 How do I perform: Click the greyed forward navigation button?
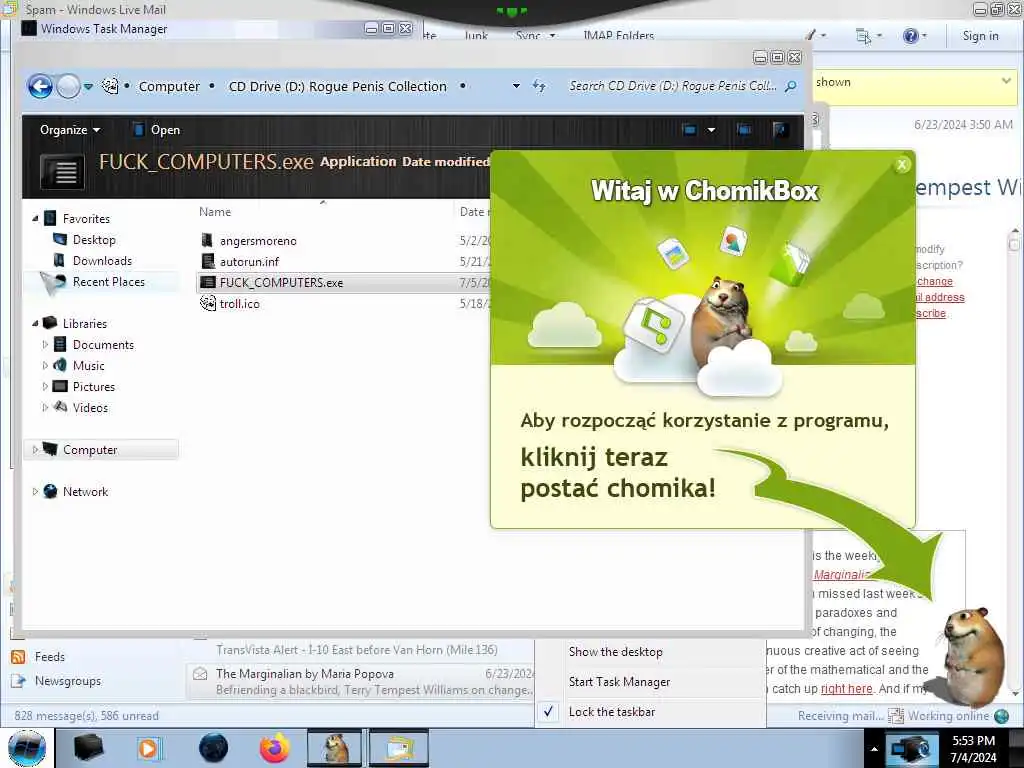(69, 86)
